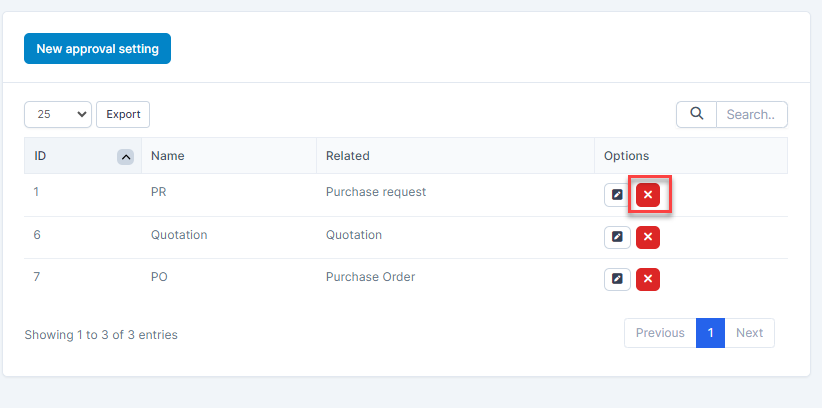
Task: Select page 1 in pagination
Action: pos(710,333)
